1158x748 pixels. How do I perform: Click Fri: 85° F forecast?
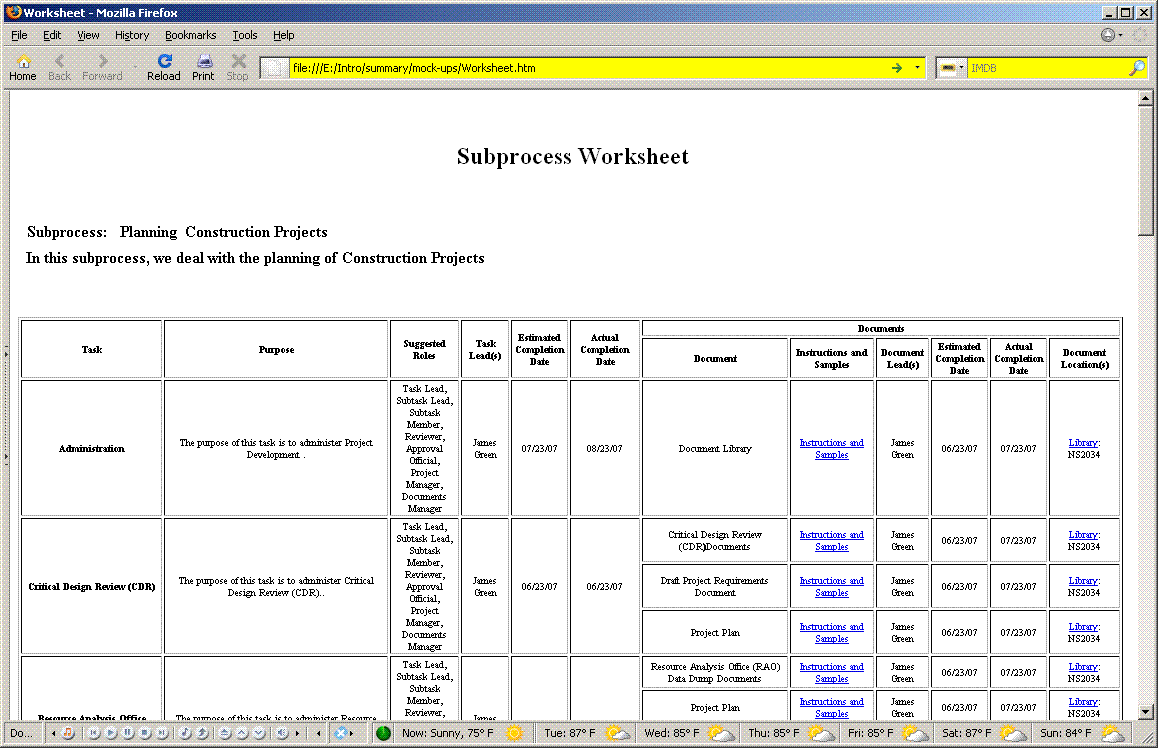[870, 733]
